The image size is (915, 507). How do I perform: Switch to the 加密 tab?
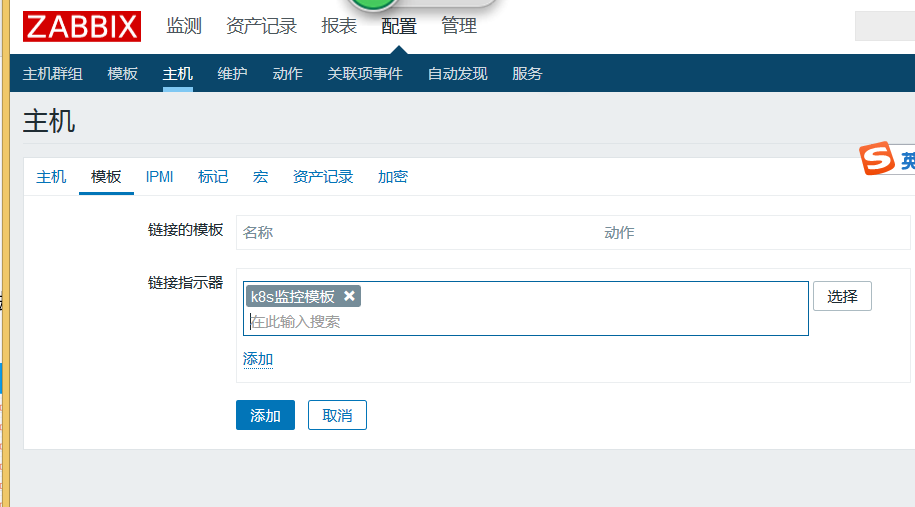pos(393,177)
